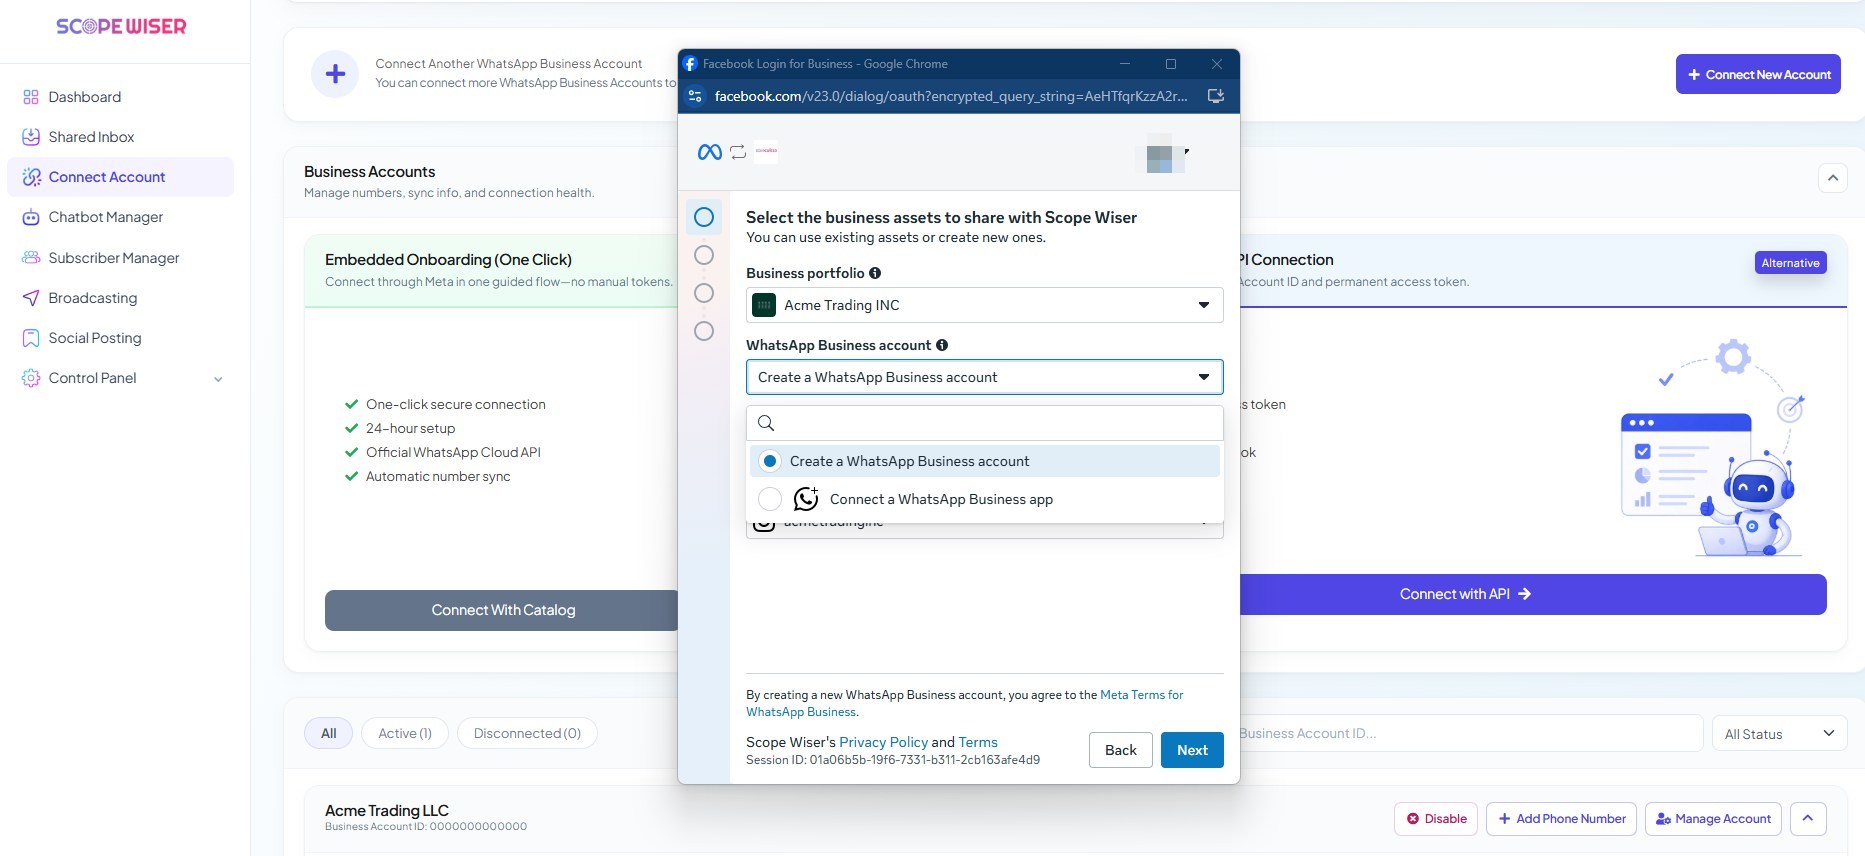1865x856 pixels.
Task: Click the Chatbot Manager robot icon
Action: [x=31, y=217]
